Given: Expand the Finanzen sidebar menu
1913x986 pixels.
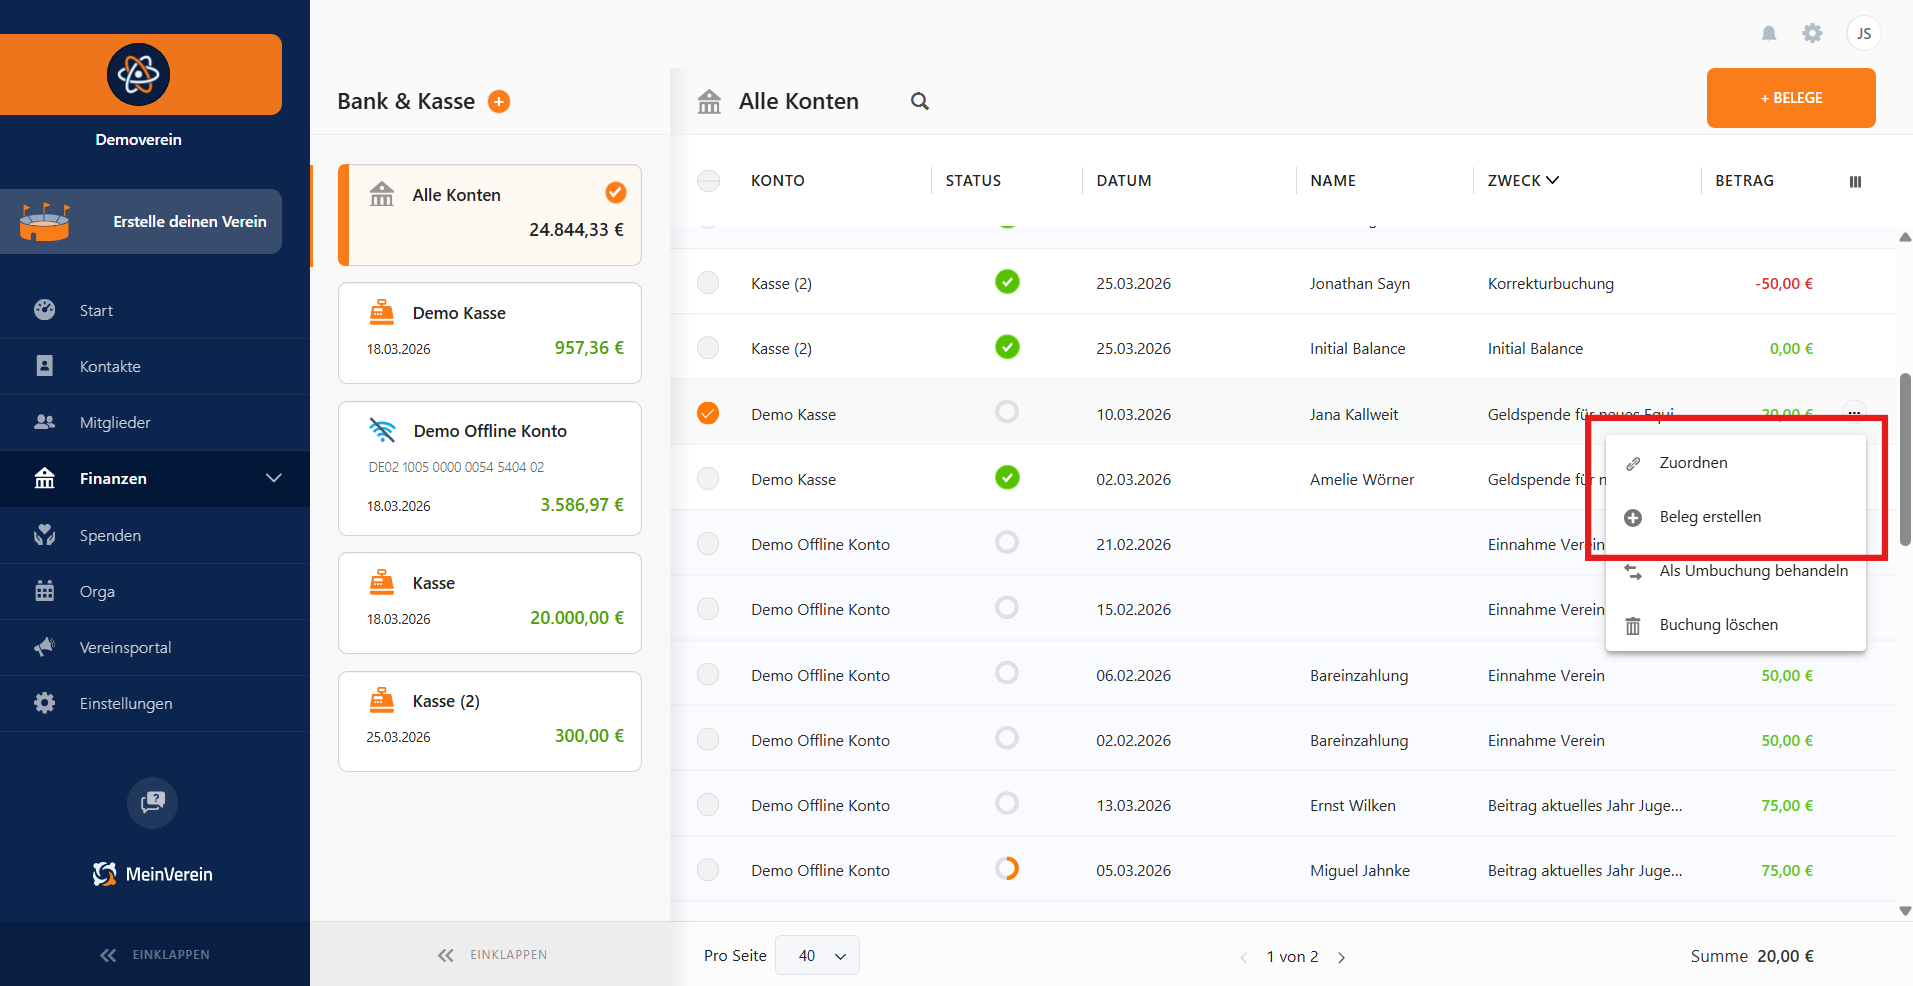Looking at the screenshot, I should coord(273,479).
